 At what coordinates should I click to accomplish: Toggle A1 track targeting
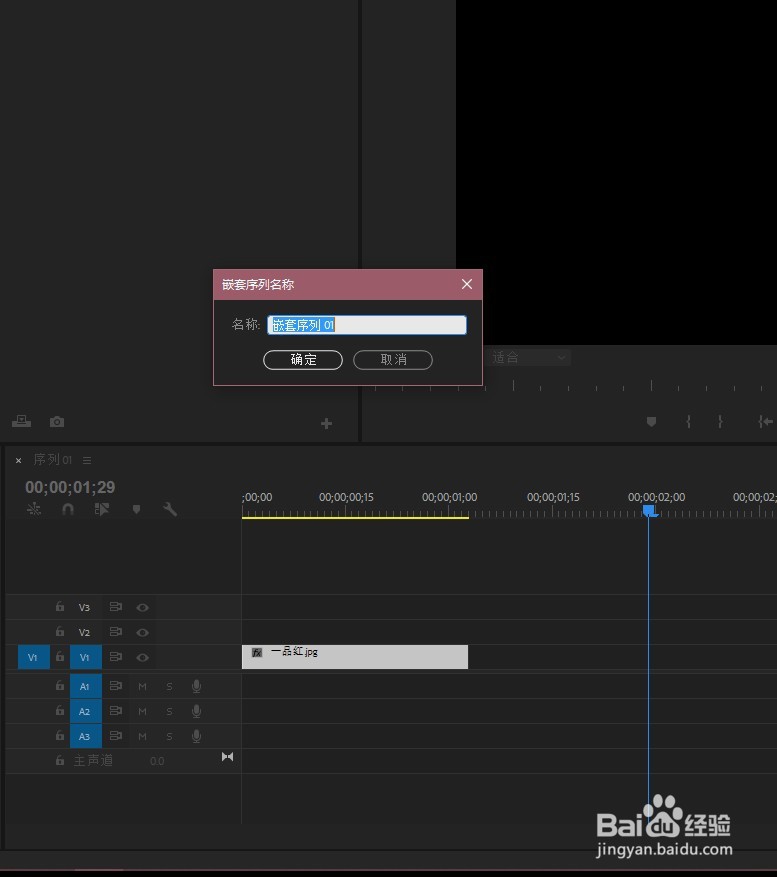[x=86, y=686]
